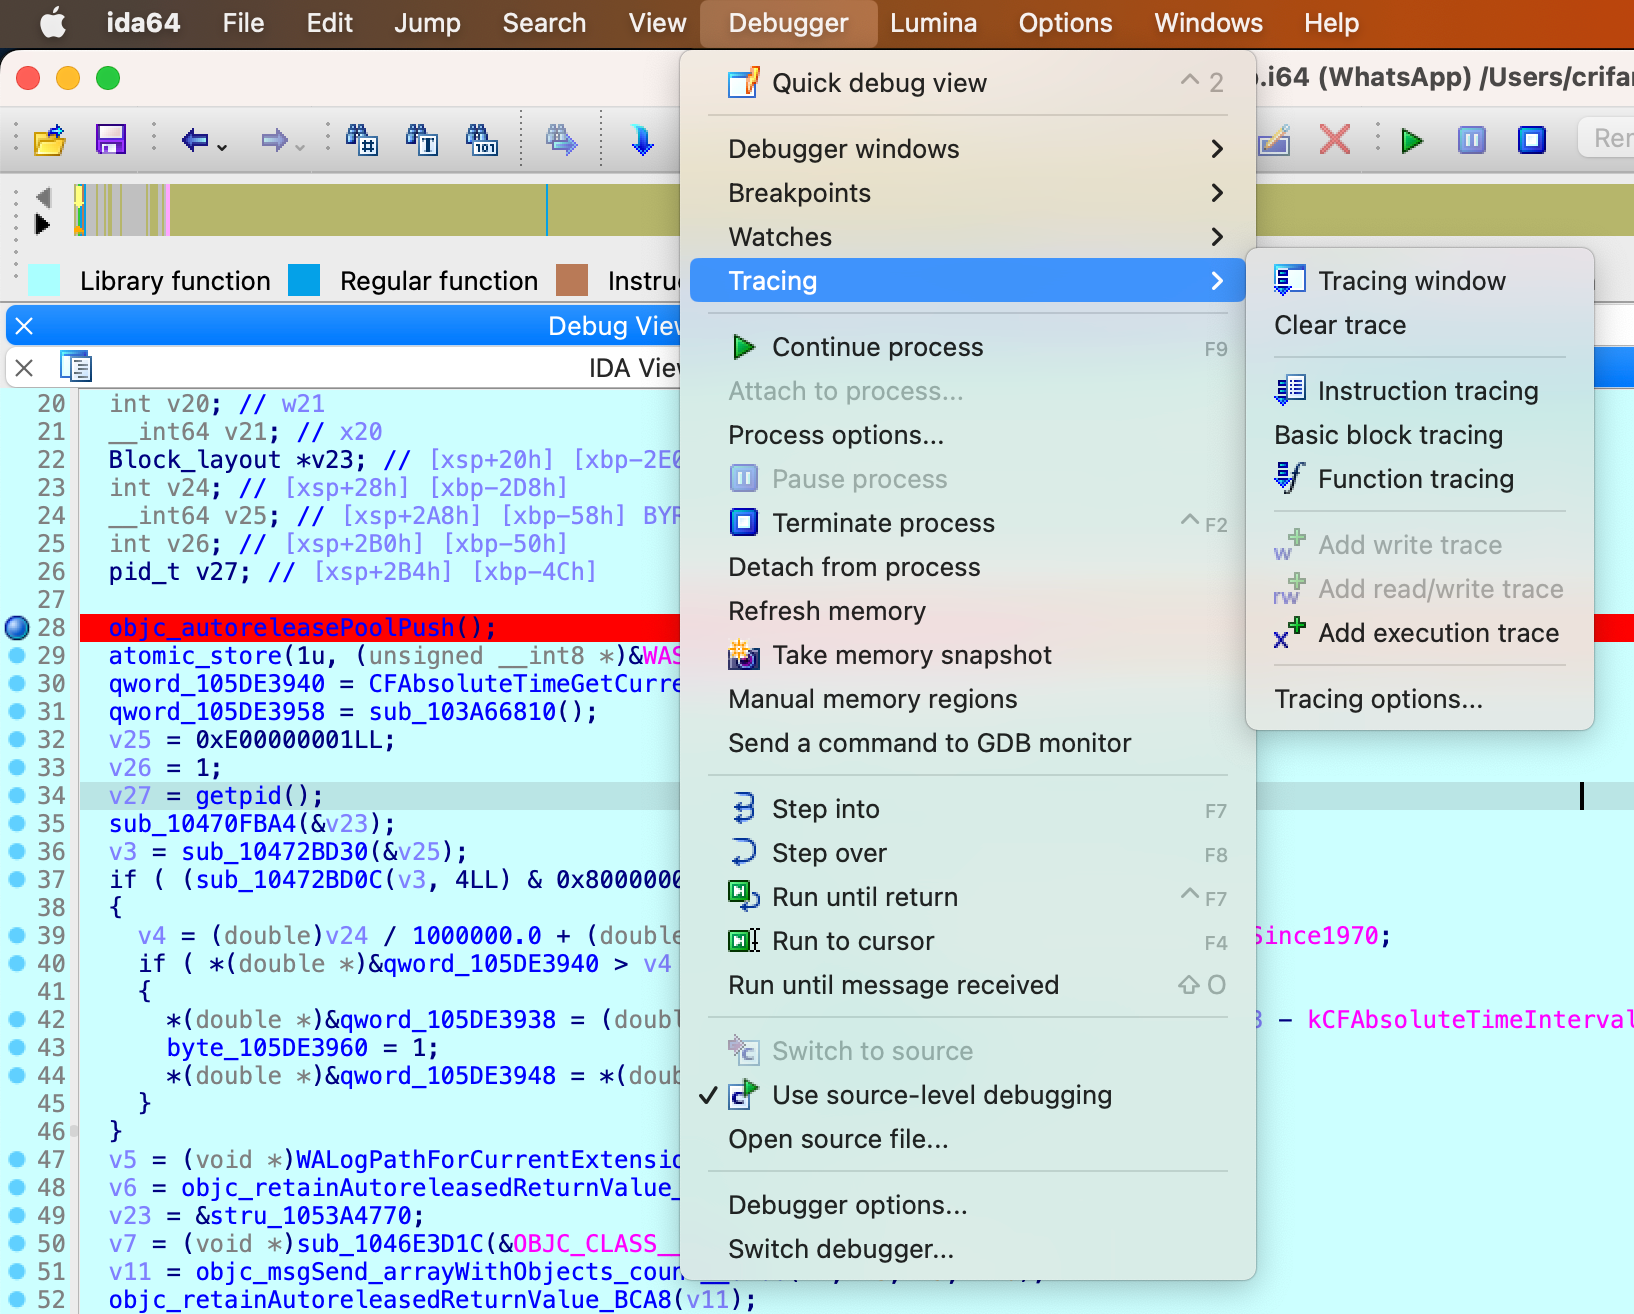Pause the process with the toolbar pause button
The height and width of the screenshot is (1314, 1634).
coord(1472,140)
